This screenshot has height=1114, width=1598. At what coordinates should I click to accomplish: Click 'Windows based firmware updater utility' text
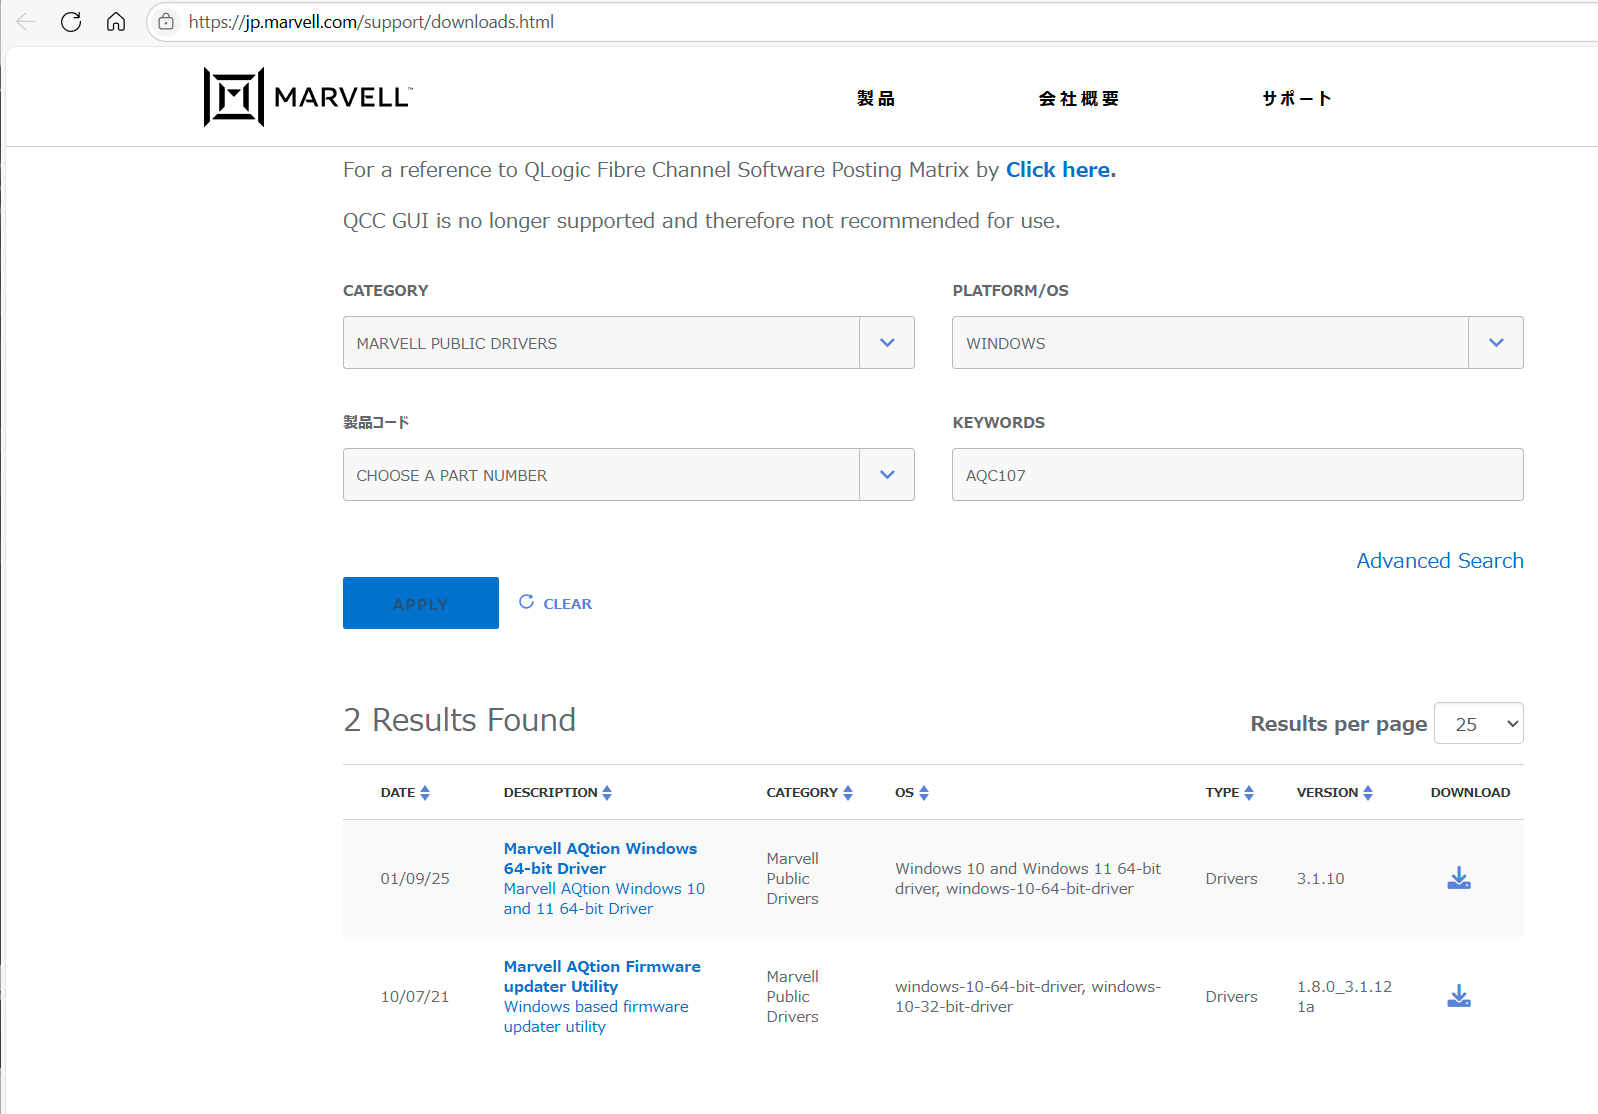(x=596, y=1016)
